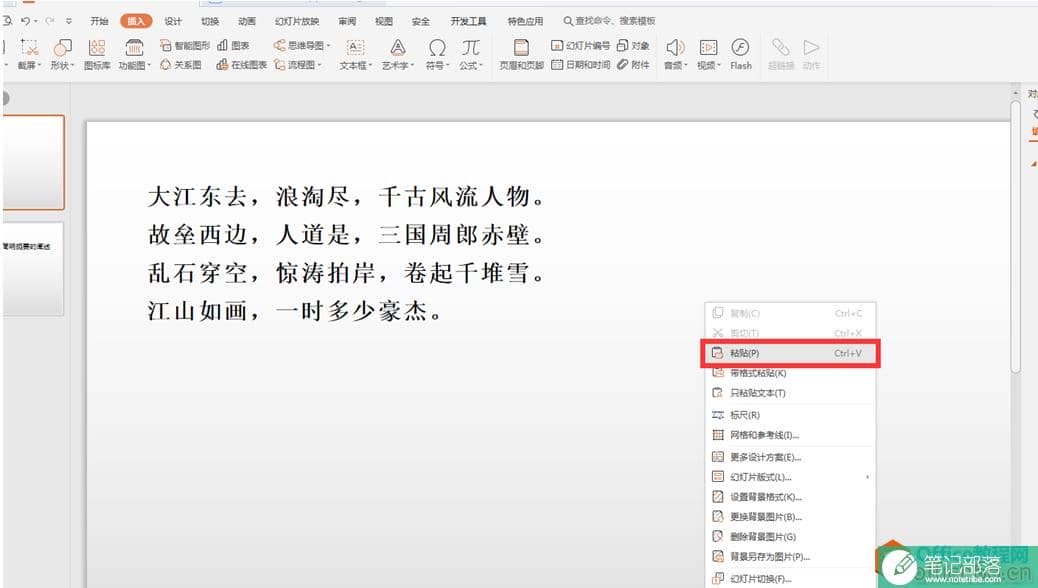The height and width of the screenshot is (588, 1038).
Task: Choose 背景另存为图片(P) in the context menu
Action: pyautogui.click(x=790, y=556)
